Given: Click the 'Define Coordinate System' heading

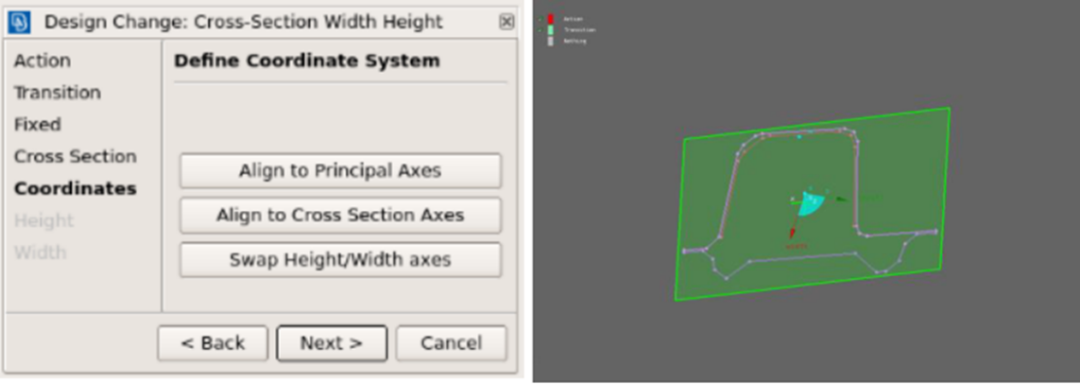Looking at the screenshot, I should pyautogui.click(x=307, y=61).
